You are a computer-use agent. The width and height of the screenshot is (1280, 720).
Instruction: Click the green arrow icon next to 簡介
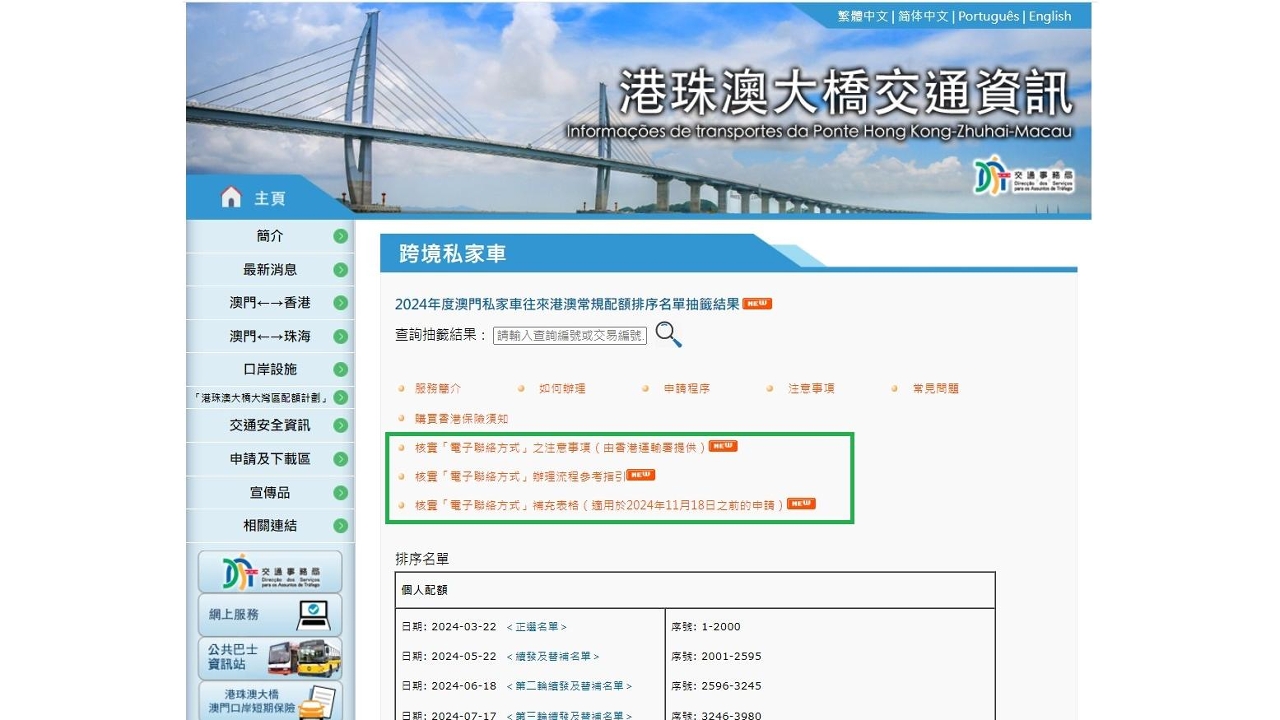[x=341, y=236]
